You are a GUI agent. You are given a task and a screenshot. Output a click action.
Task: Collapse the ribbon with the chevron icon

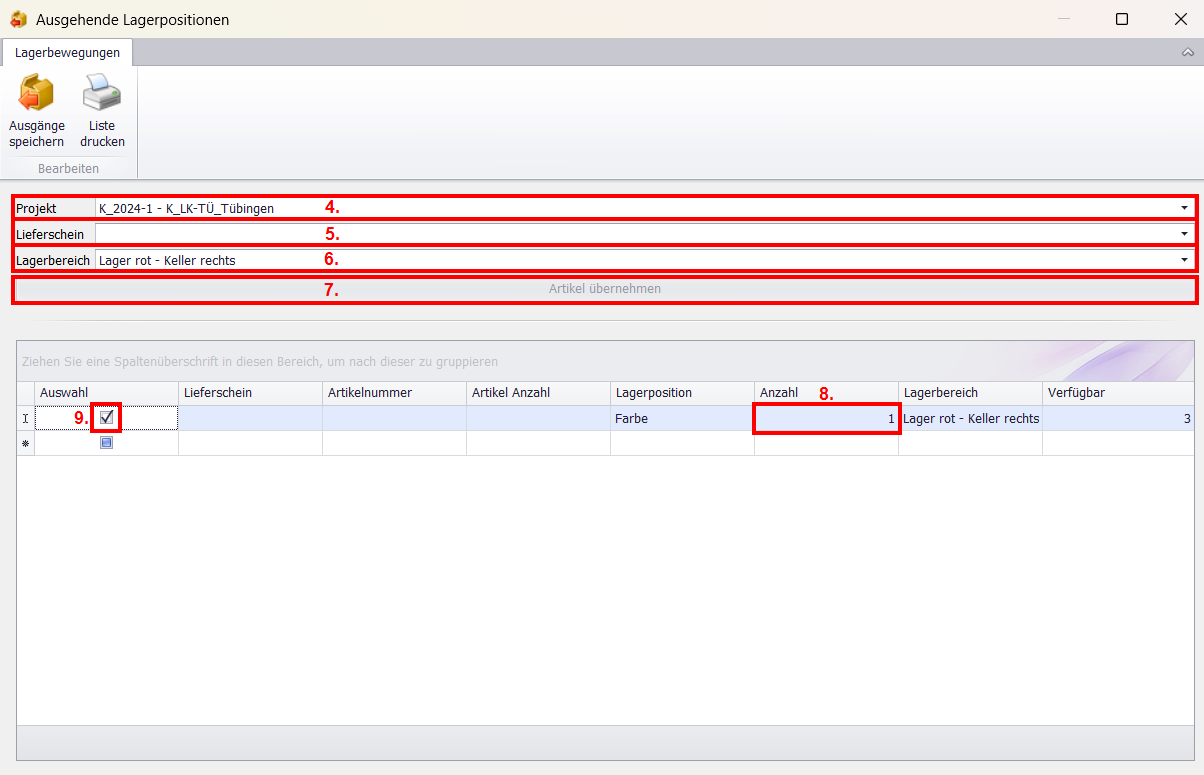pos(1187,53)
